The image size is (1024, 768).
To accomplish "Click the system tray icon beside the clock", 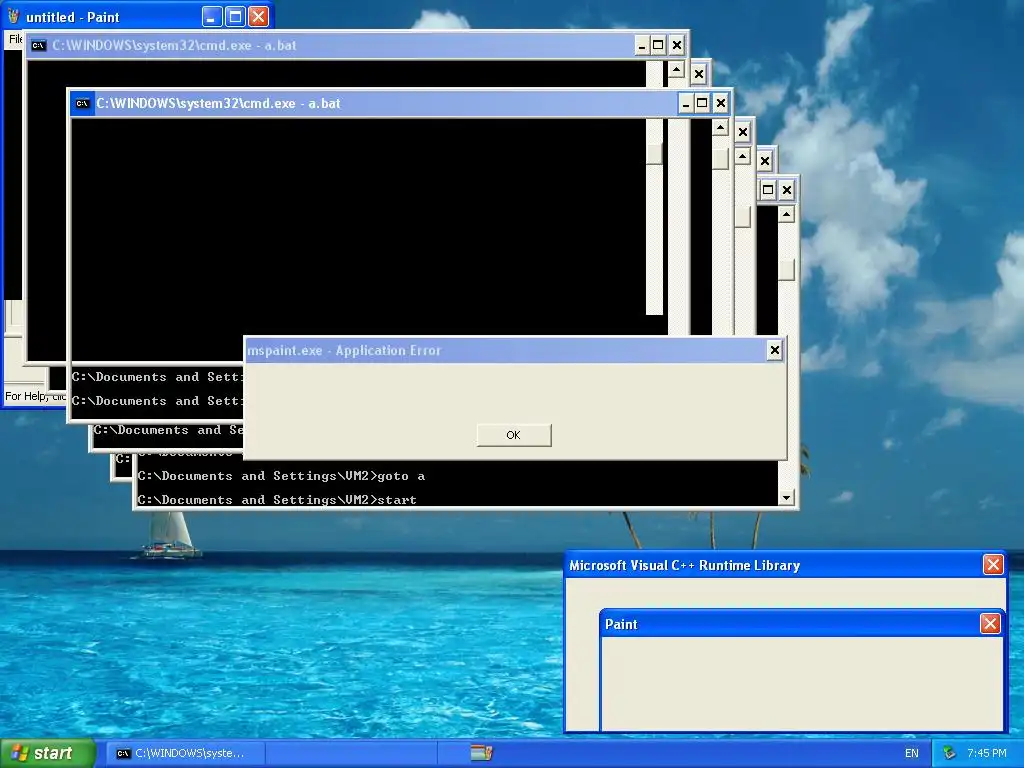I will pyautogui.click(x=949, y=753).
